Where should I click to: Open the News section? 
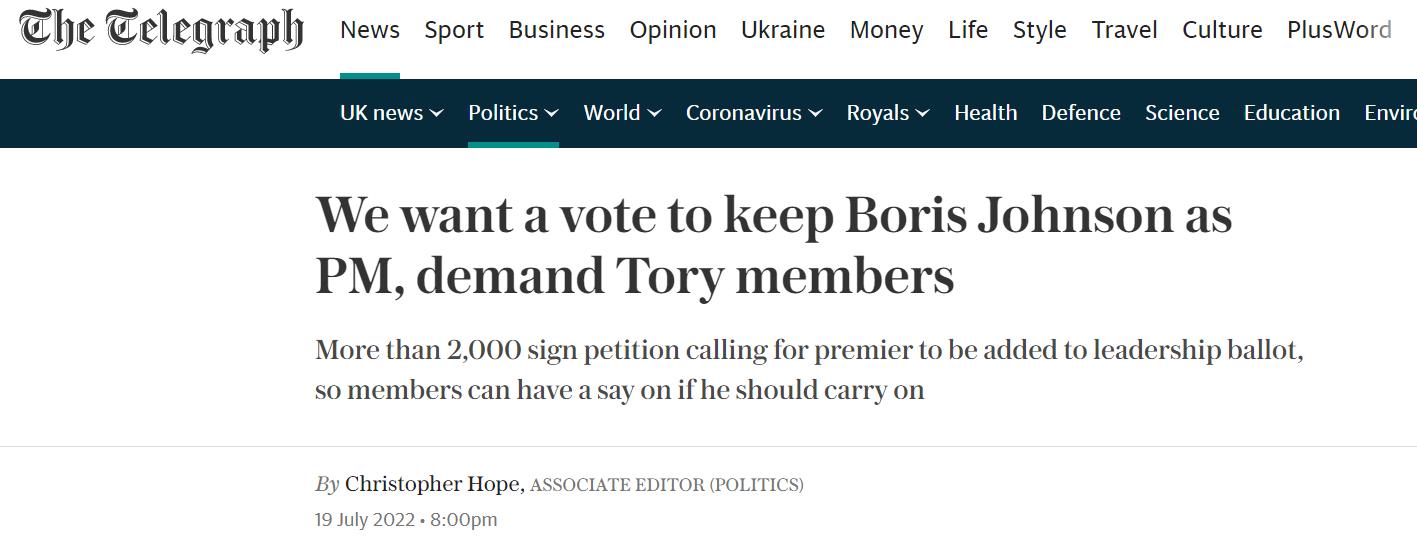pos(370,30)
